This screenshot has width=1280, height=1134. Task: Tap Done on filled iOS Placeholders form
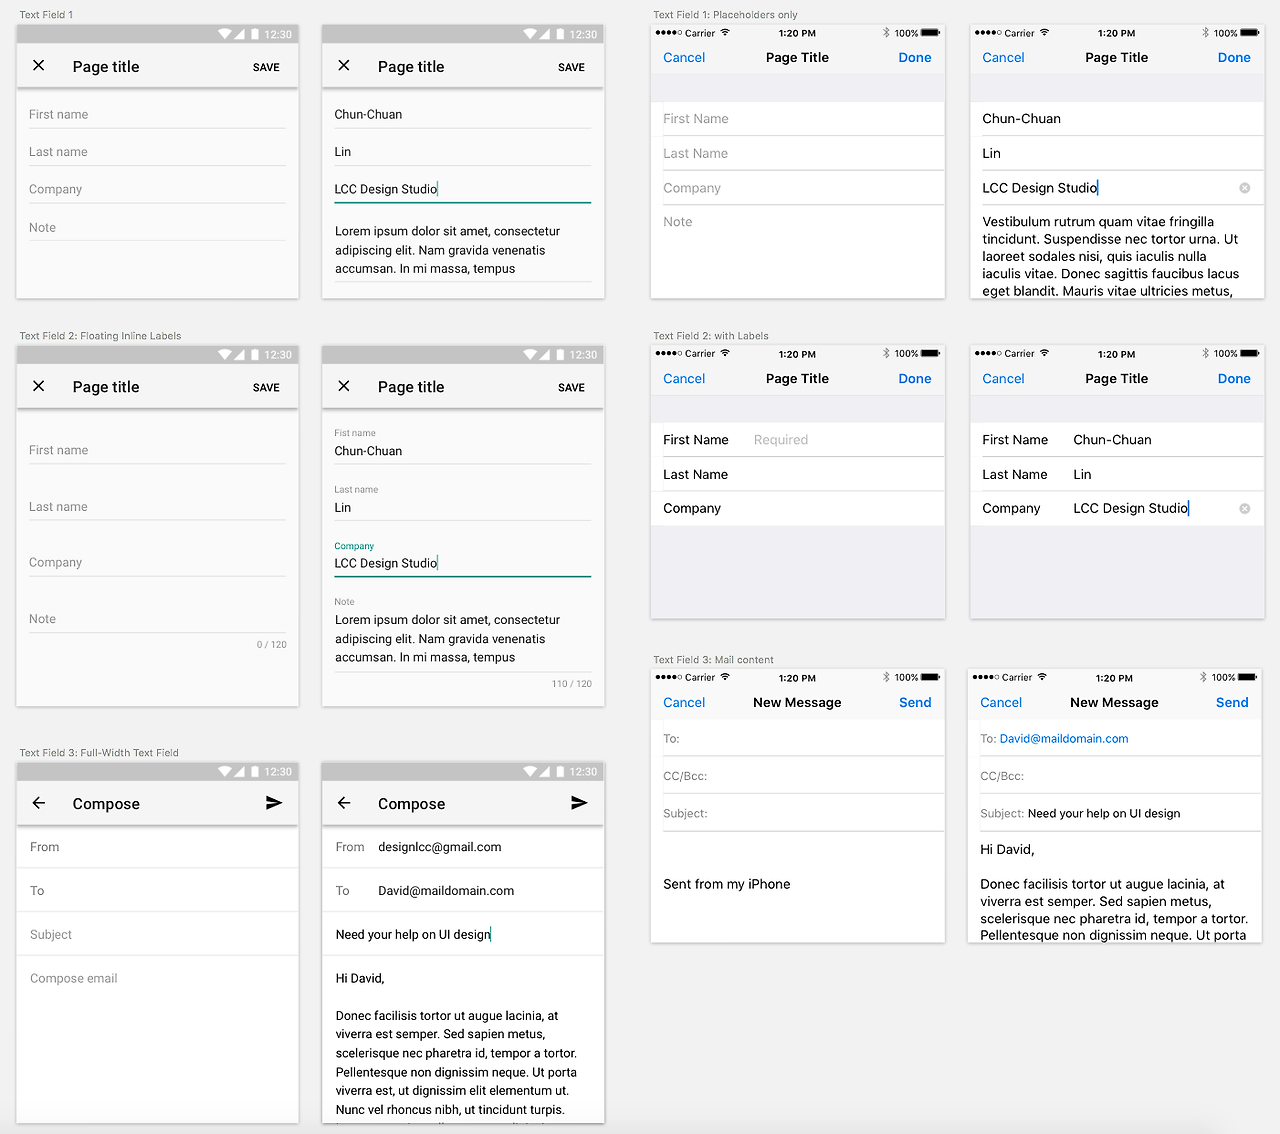1234,58
